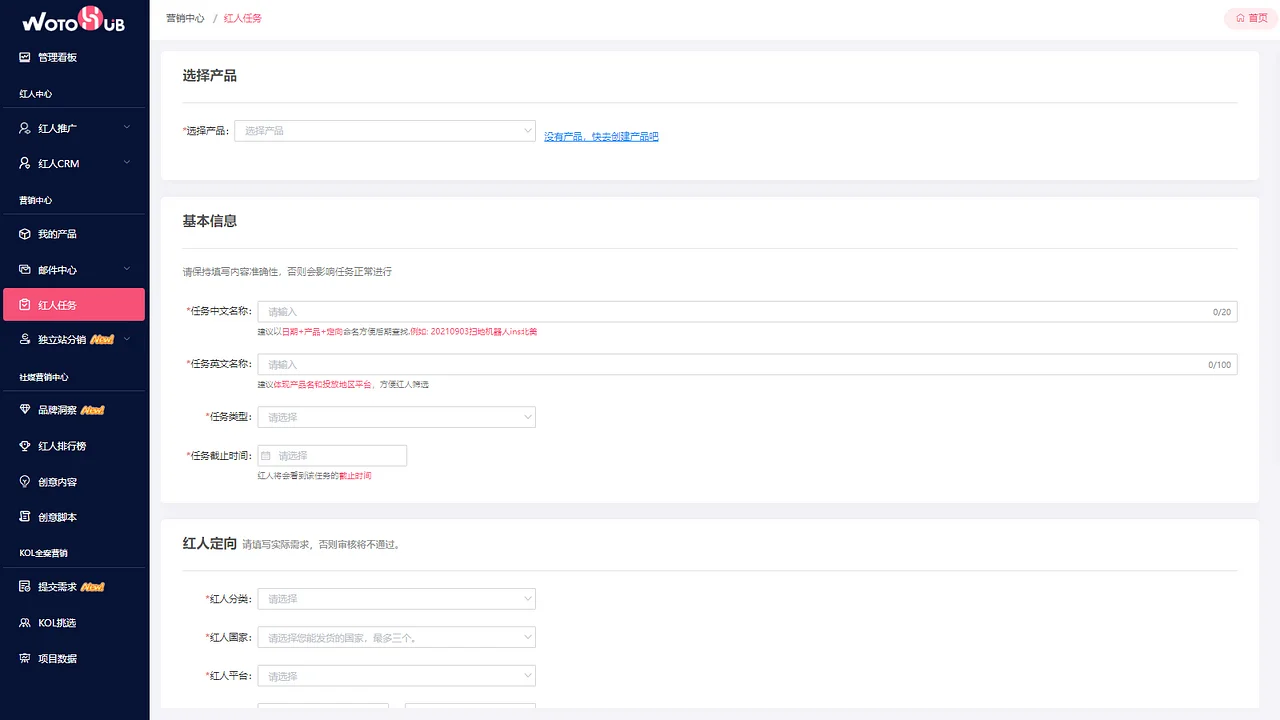Select the 创意内容 lightbulb icon
This screenshot has height=720, width=1280.
coord(23,481)
